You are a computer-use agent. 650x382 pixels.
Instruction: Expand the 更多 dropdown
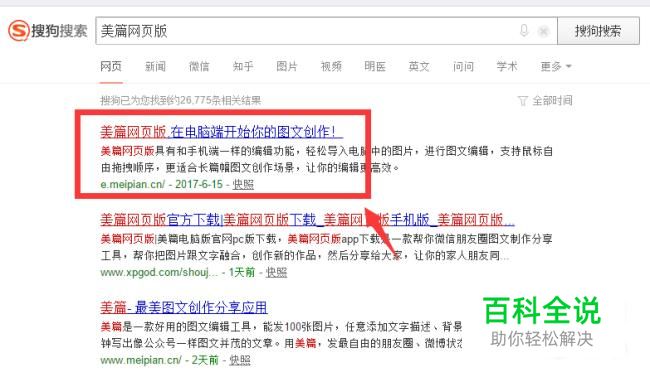tap(555, 66)
